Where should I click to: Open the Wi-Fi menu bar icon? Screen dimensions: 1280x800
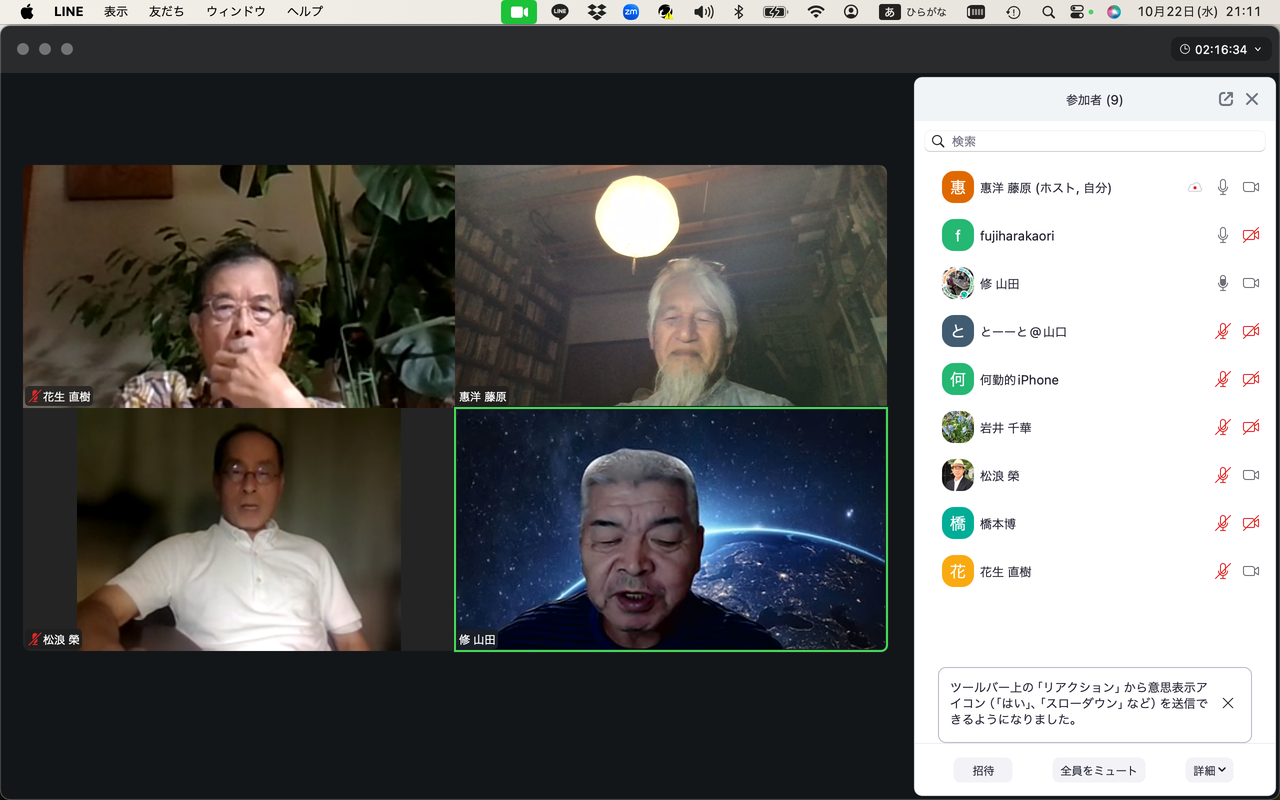816,12
